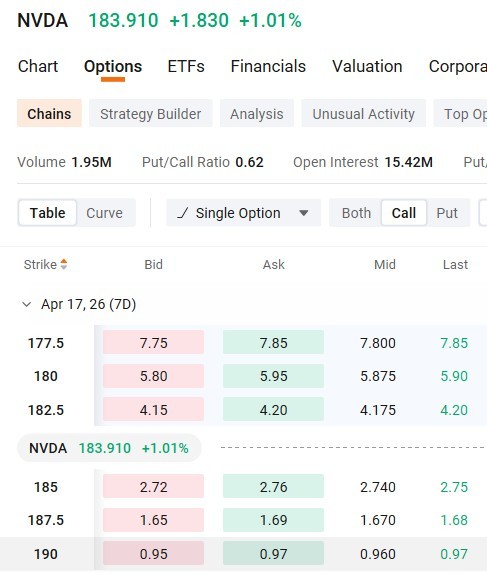The width and height of the screenshot is (487, 575).
Task: Click the 2.76 ask cell for 185 strike
Action: click(273, 486)
